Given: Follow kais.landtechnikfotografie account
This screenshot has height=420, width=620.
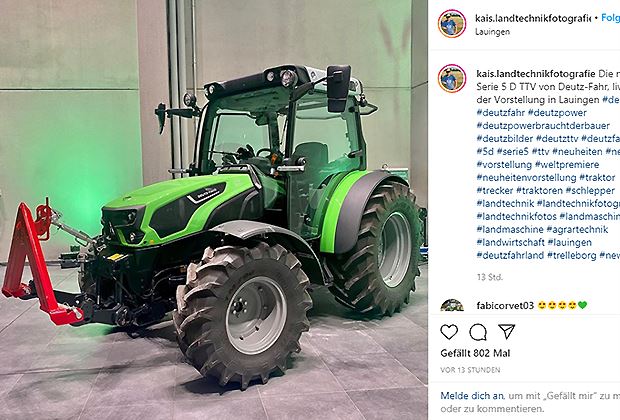Looking at the screenshot, I should (611, 18).
